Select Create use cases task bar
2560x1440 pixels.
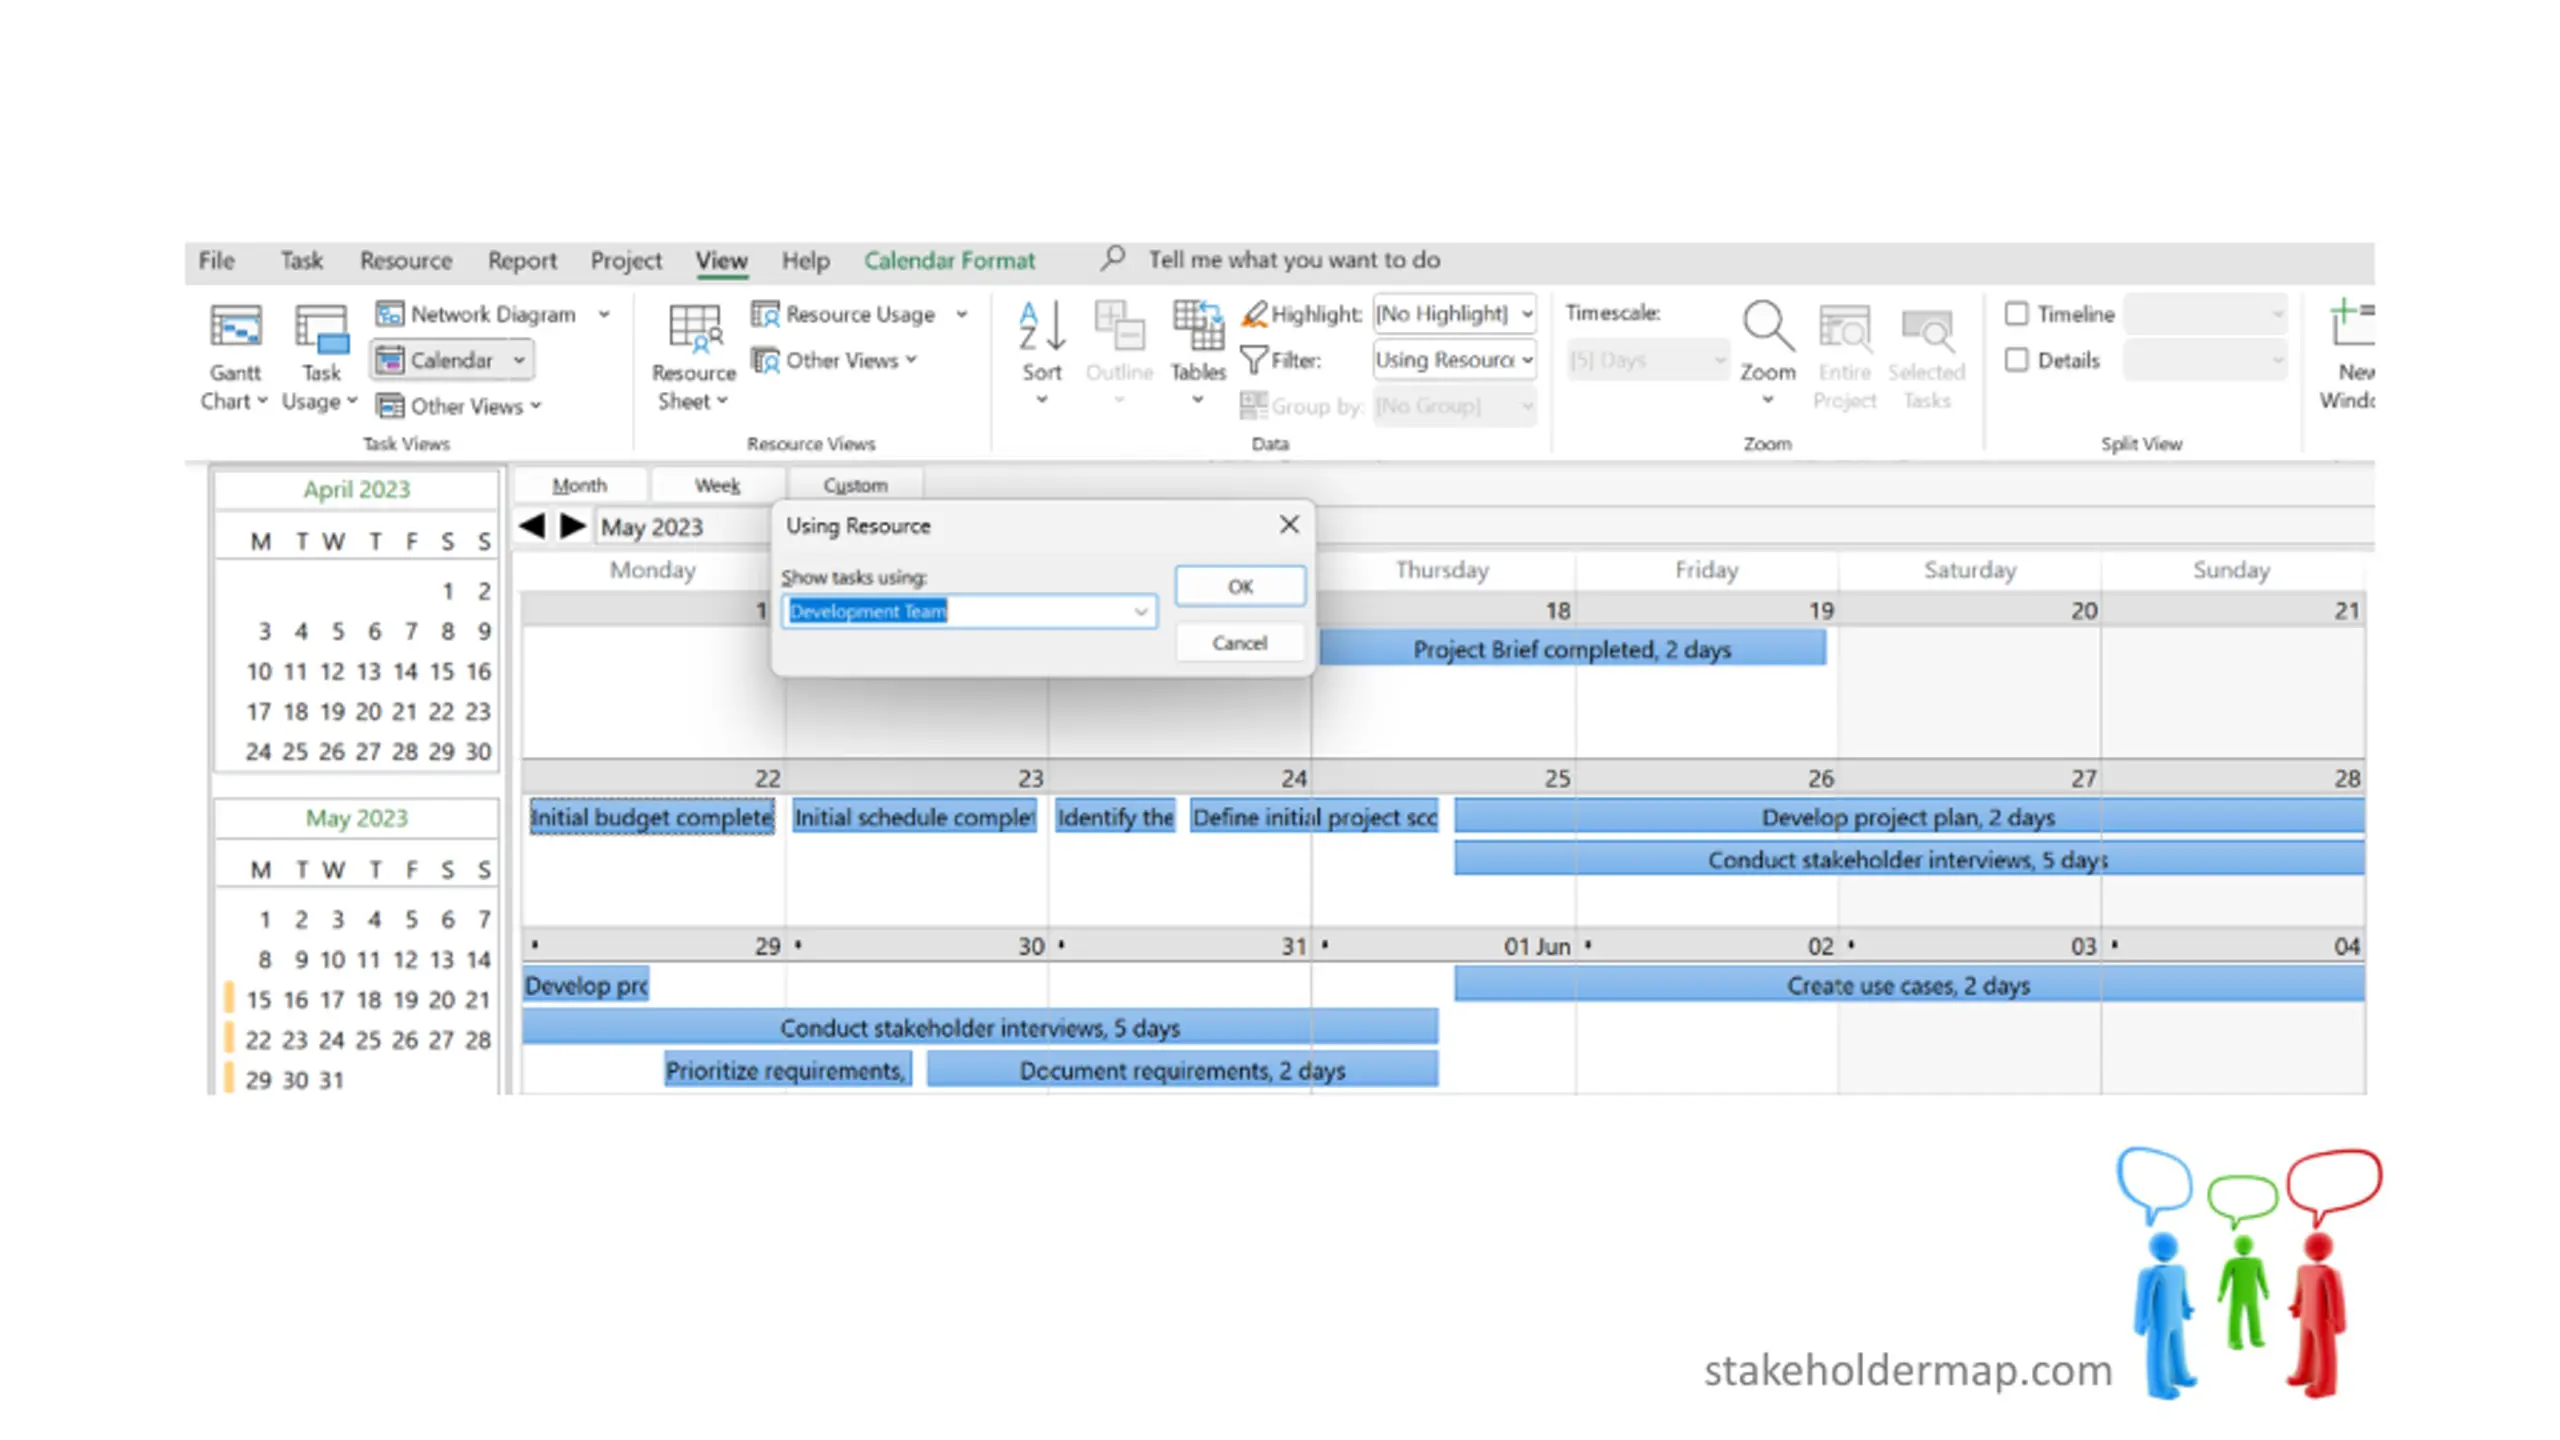(x=1908, y=985)
